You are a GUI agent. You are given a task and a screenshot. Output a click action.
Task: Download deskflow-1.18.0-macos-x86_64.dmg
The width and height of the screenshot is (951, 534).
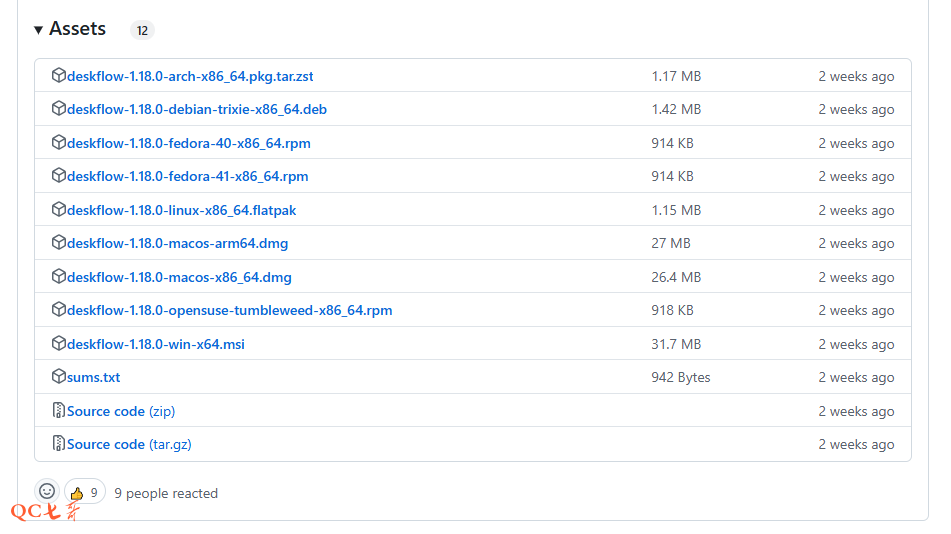179,277
